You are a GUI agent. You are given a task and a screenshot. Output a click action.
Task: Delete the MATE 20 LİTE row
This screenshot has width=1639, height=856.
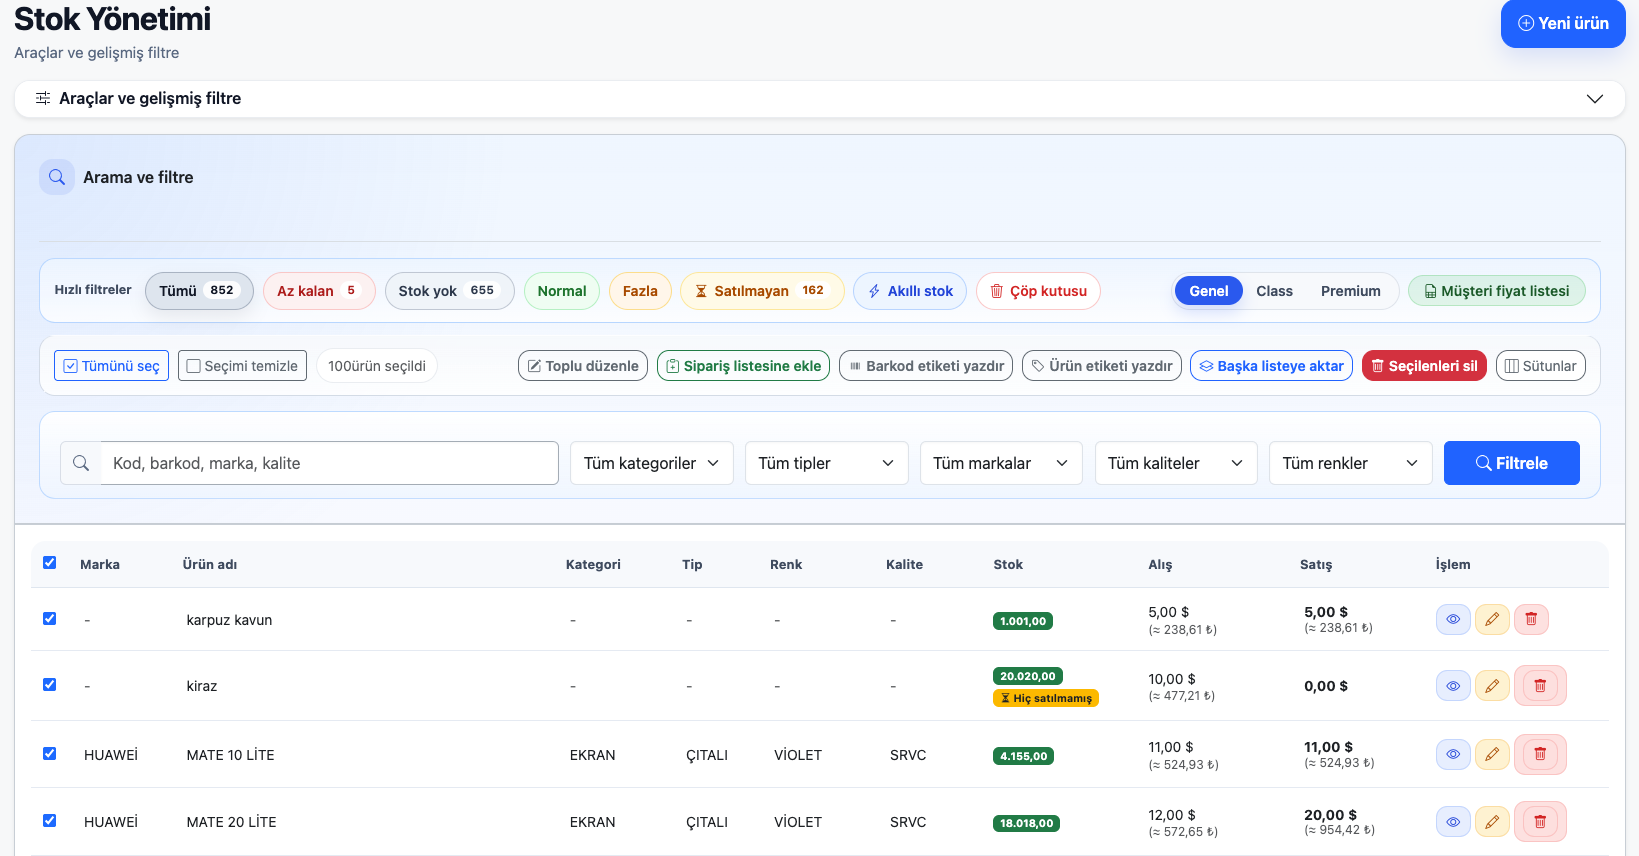pyautogui.click(x=1540, y=822)
